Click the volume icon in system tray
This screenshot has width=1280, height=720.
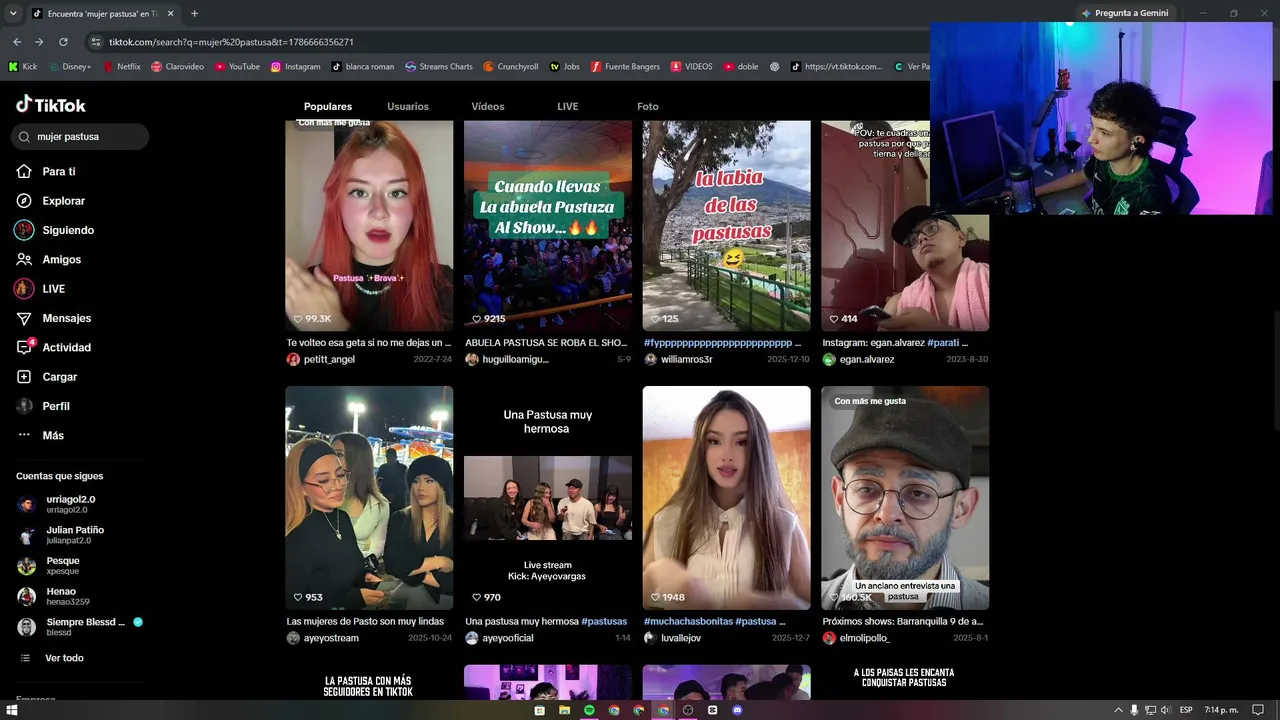pyautogui.click(x=1166, y=710)
